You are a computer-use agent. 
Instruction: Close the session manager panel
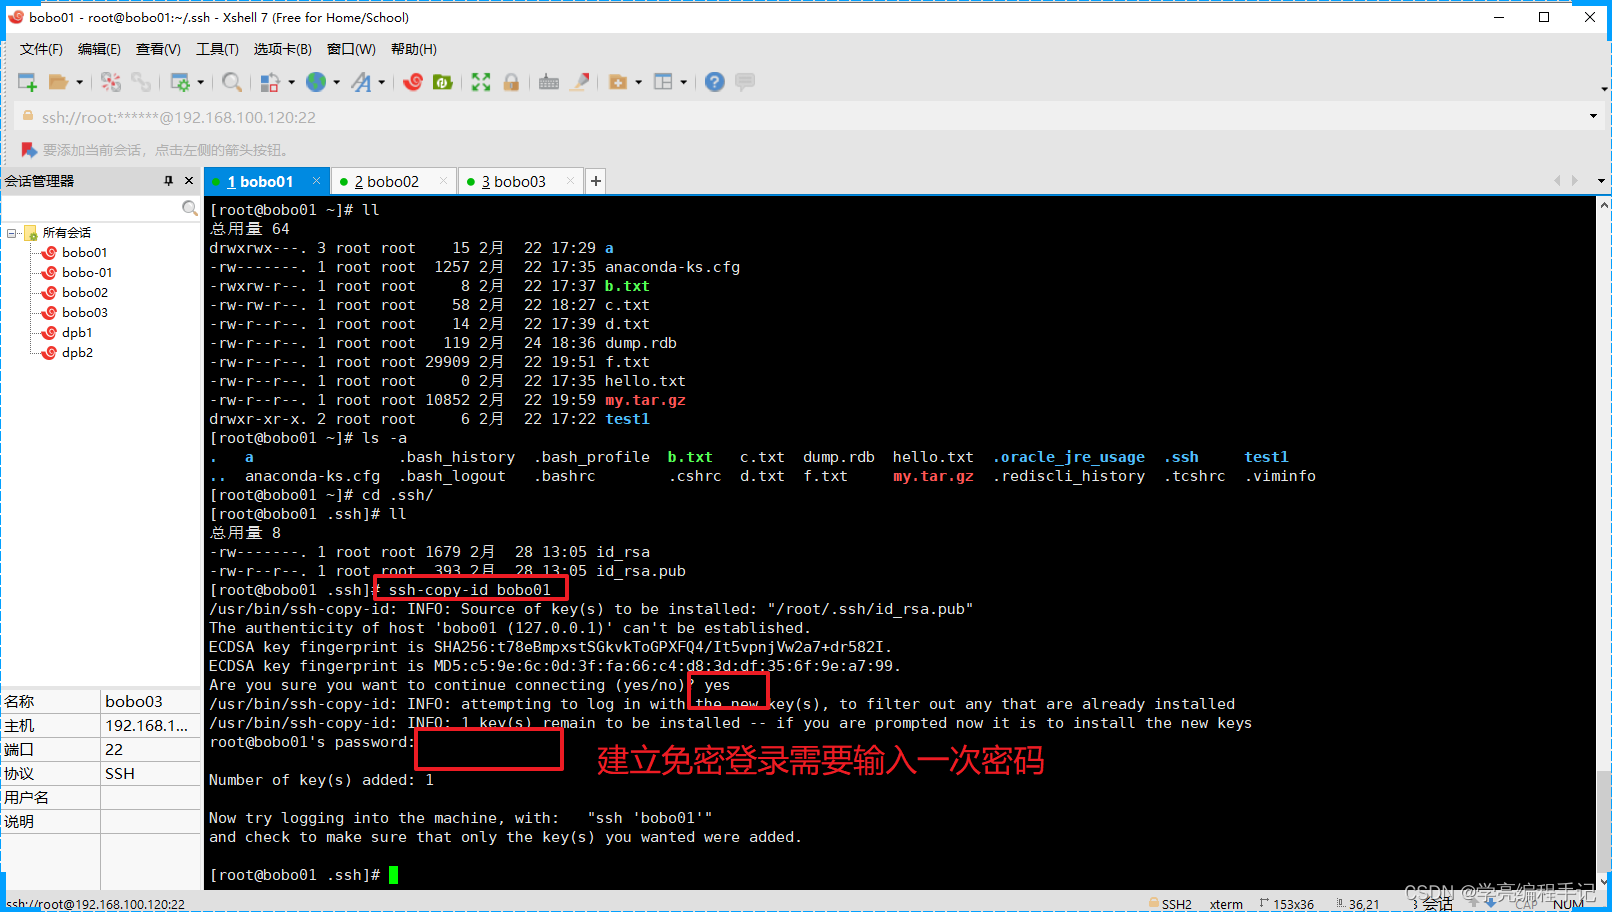pos(189,181)
